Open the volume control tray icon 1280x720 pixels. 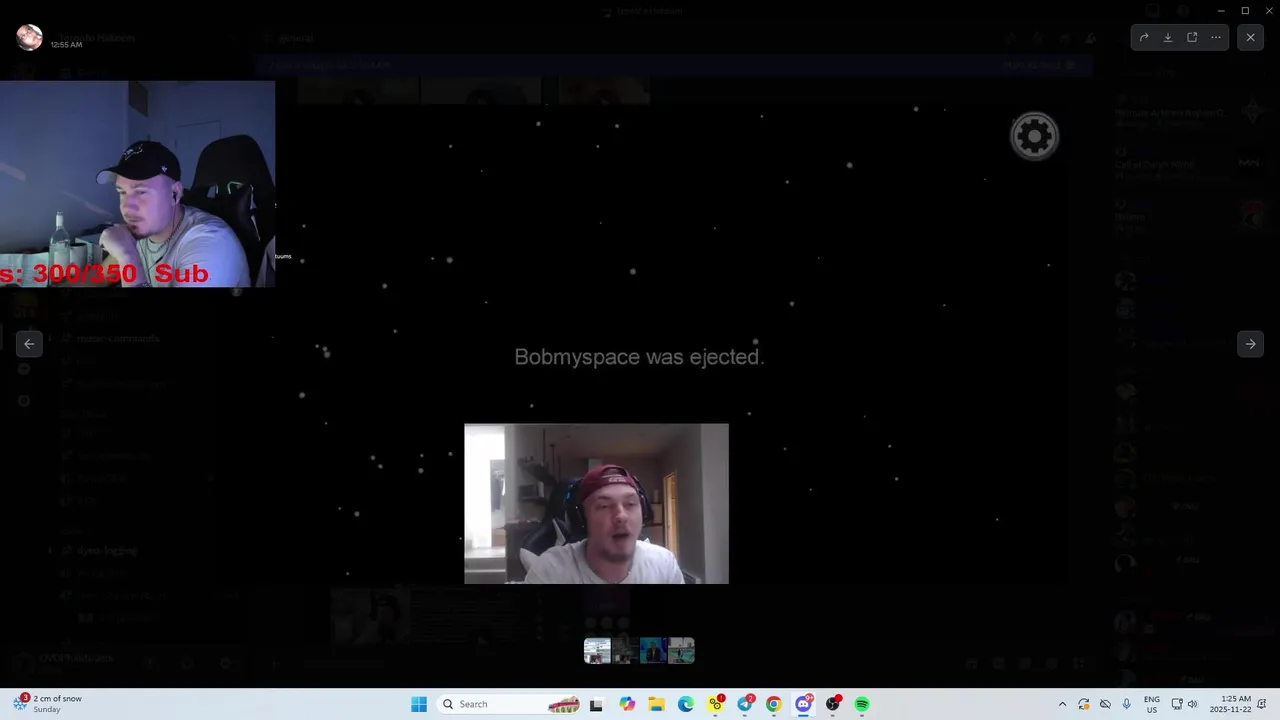pyautogui.click(x=1192, y=704)
